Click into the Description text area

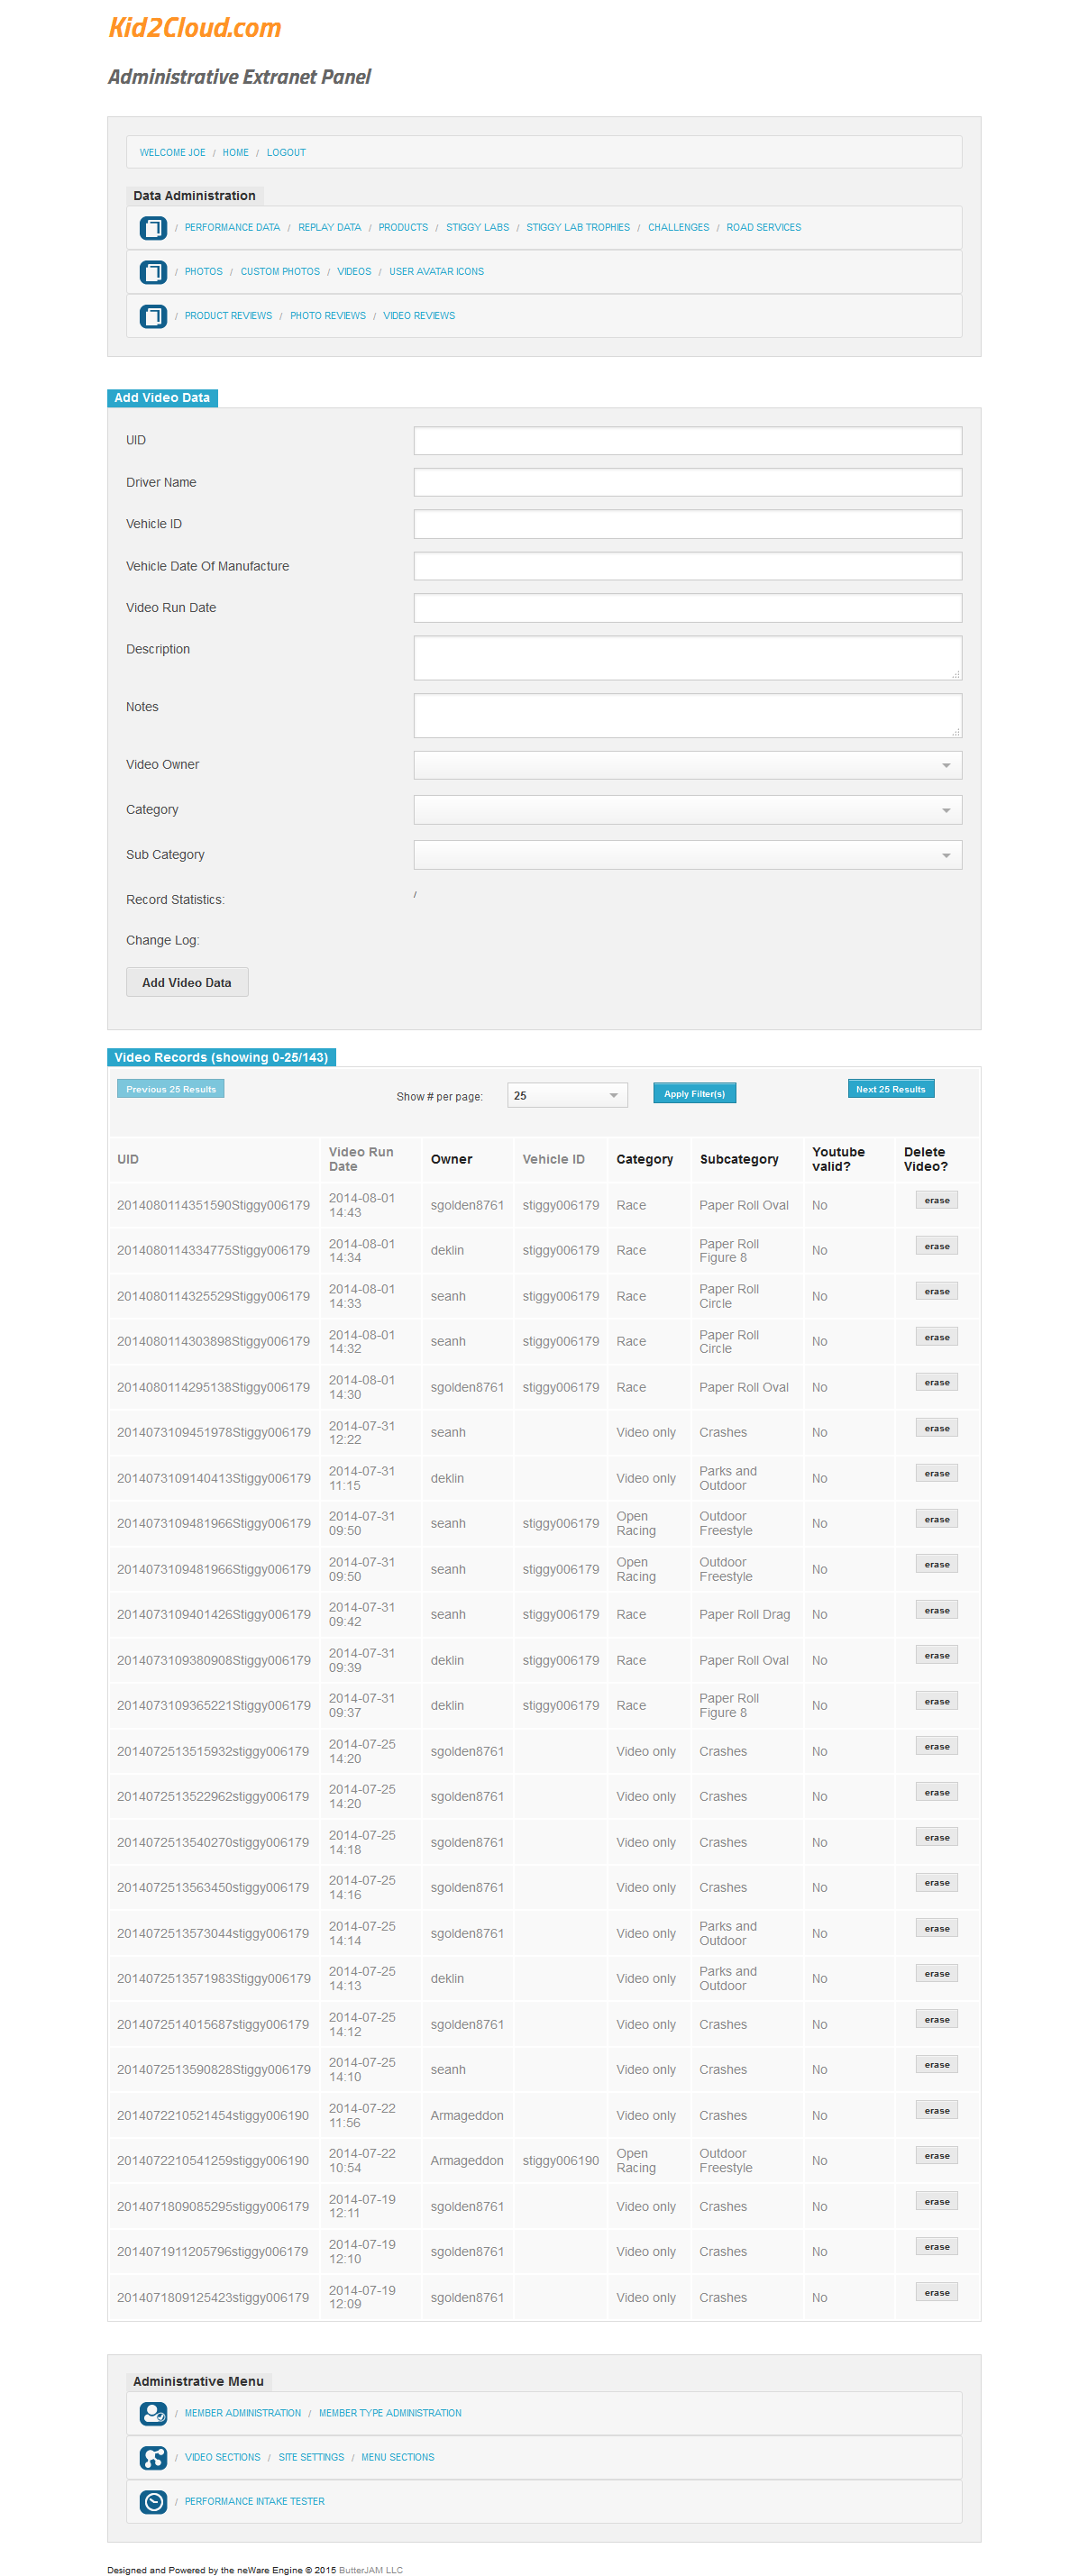(x=687, y=658)
